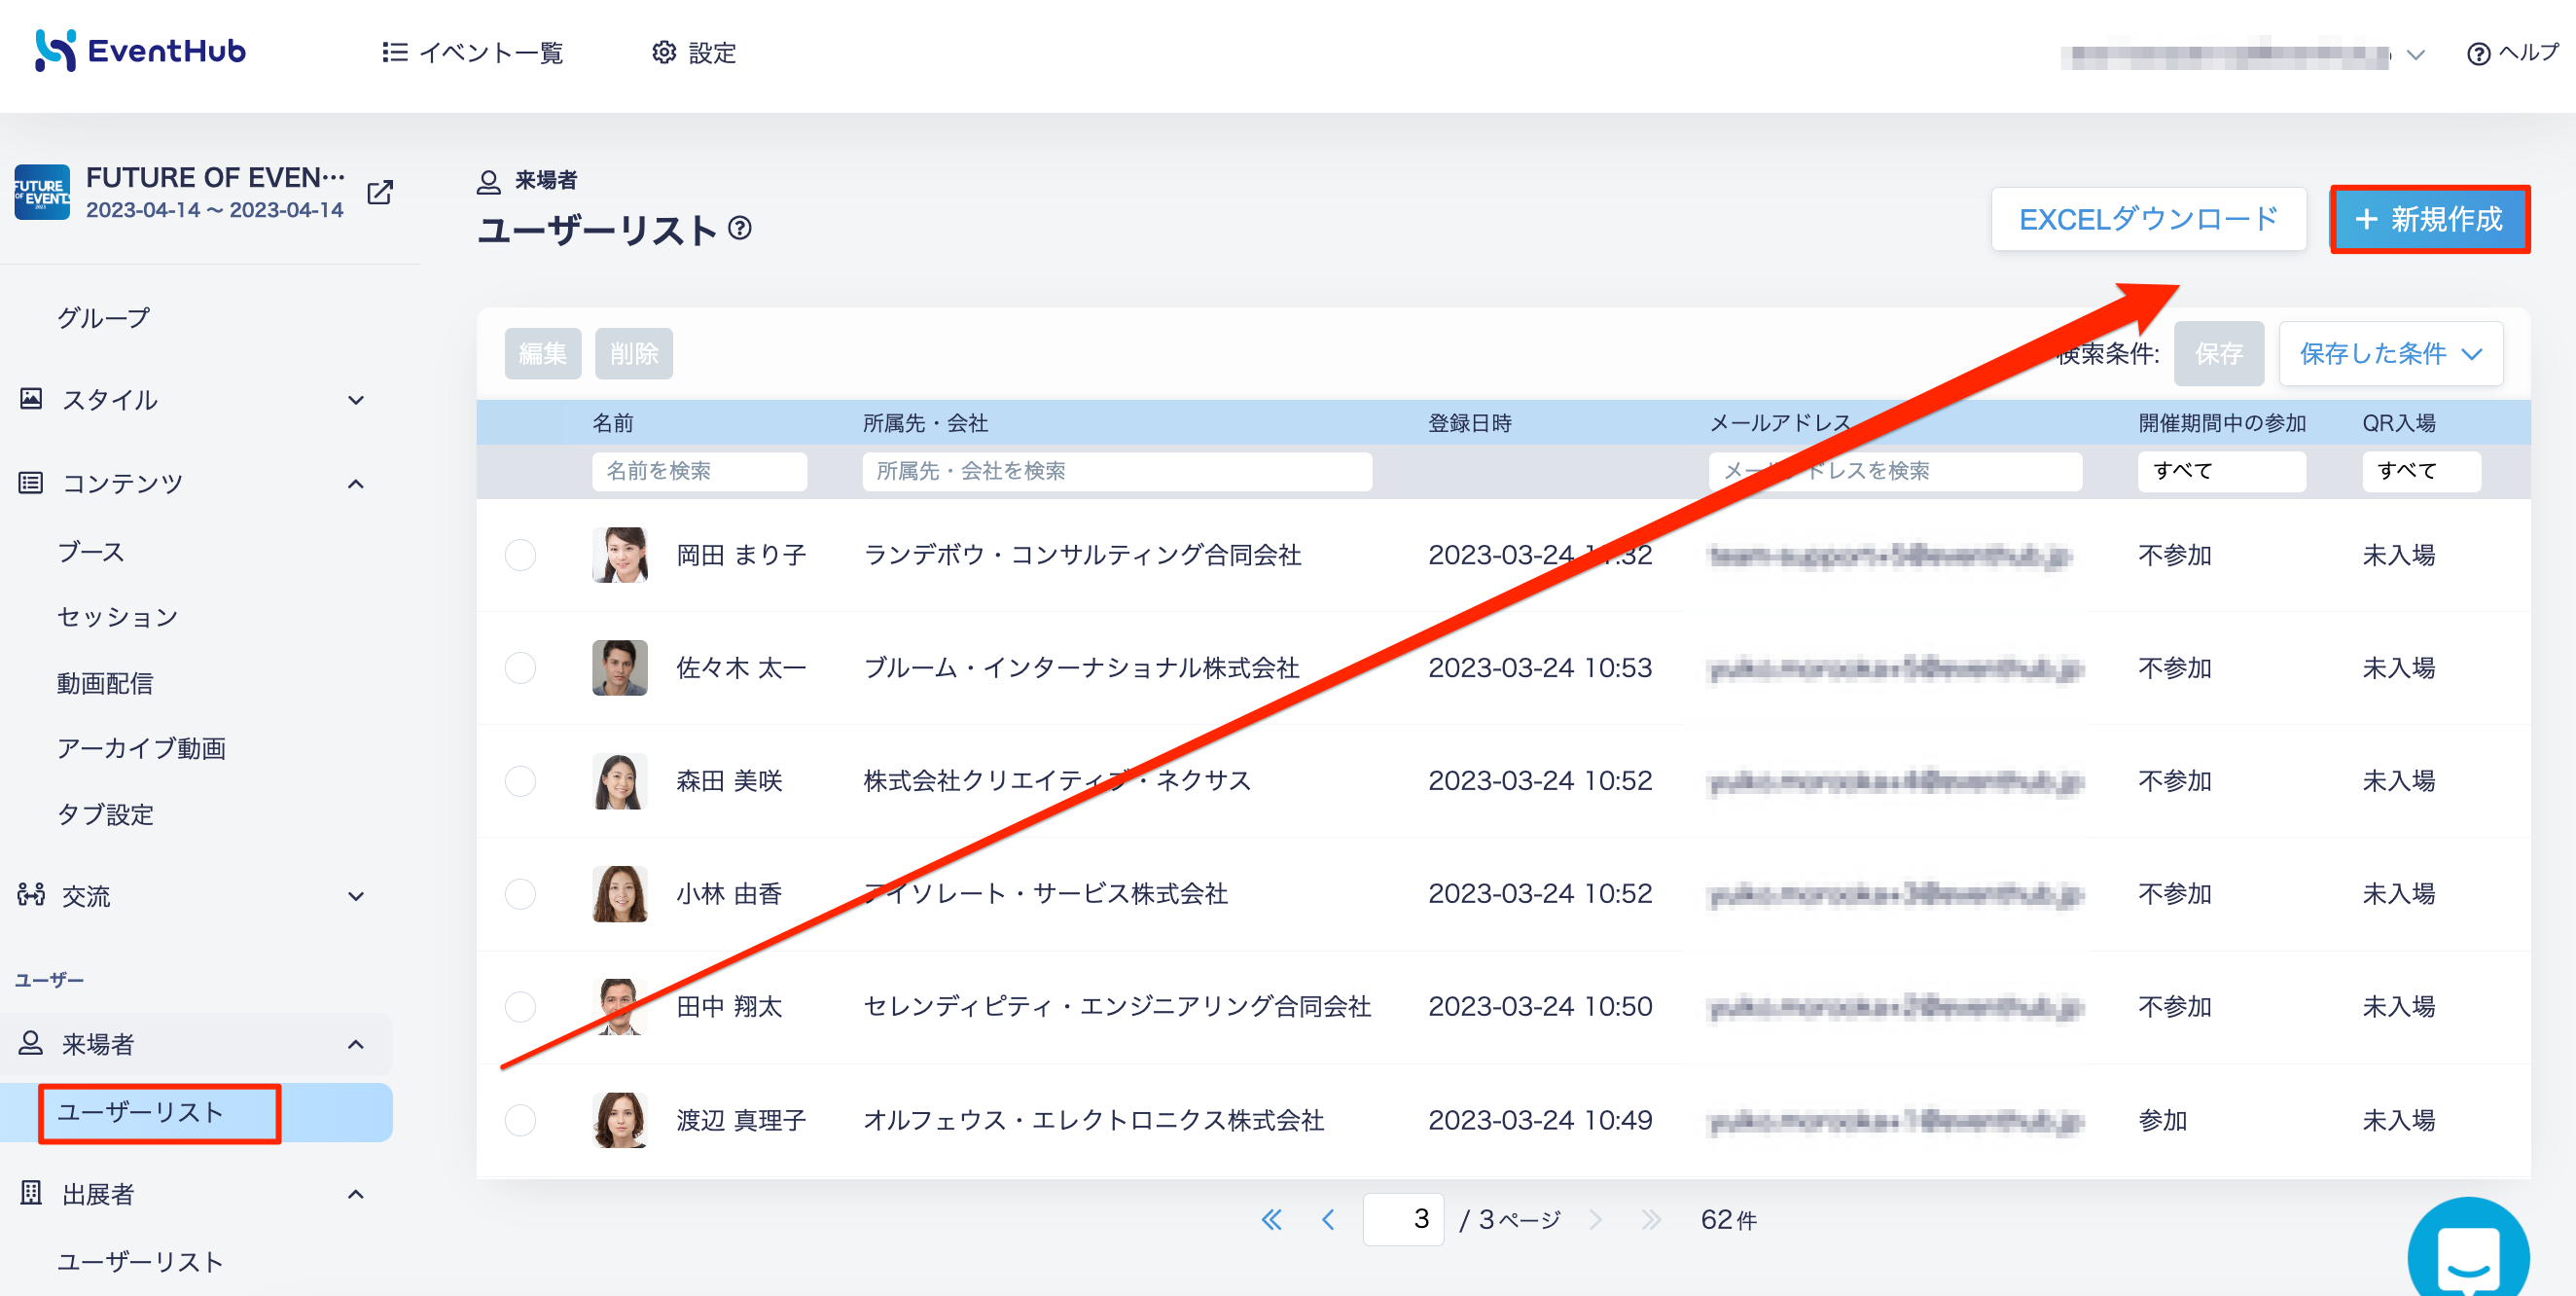
Task: Click the EXCELダウンロード button
Action: (x=2148, y=219)
